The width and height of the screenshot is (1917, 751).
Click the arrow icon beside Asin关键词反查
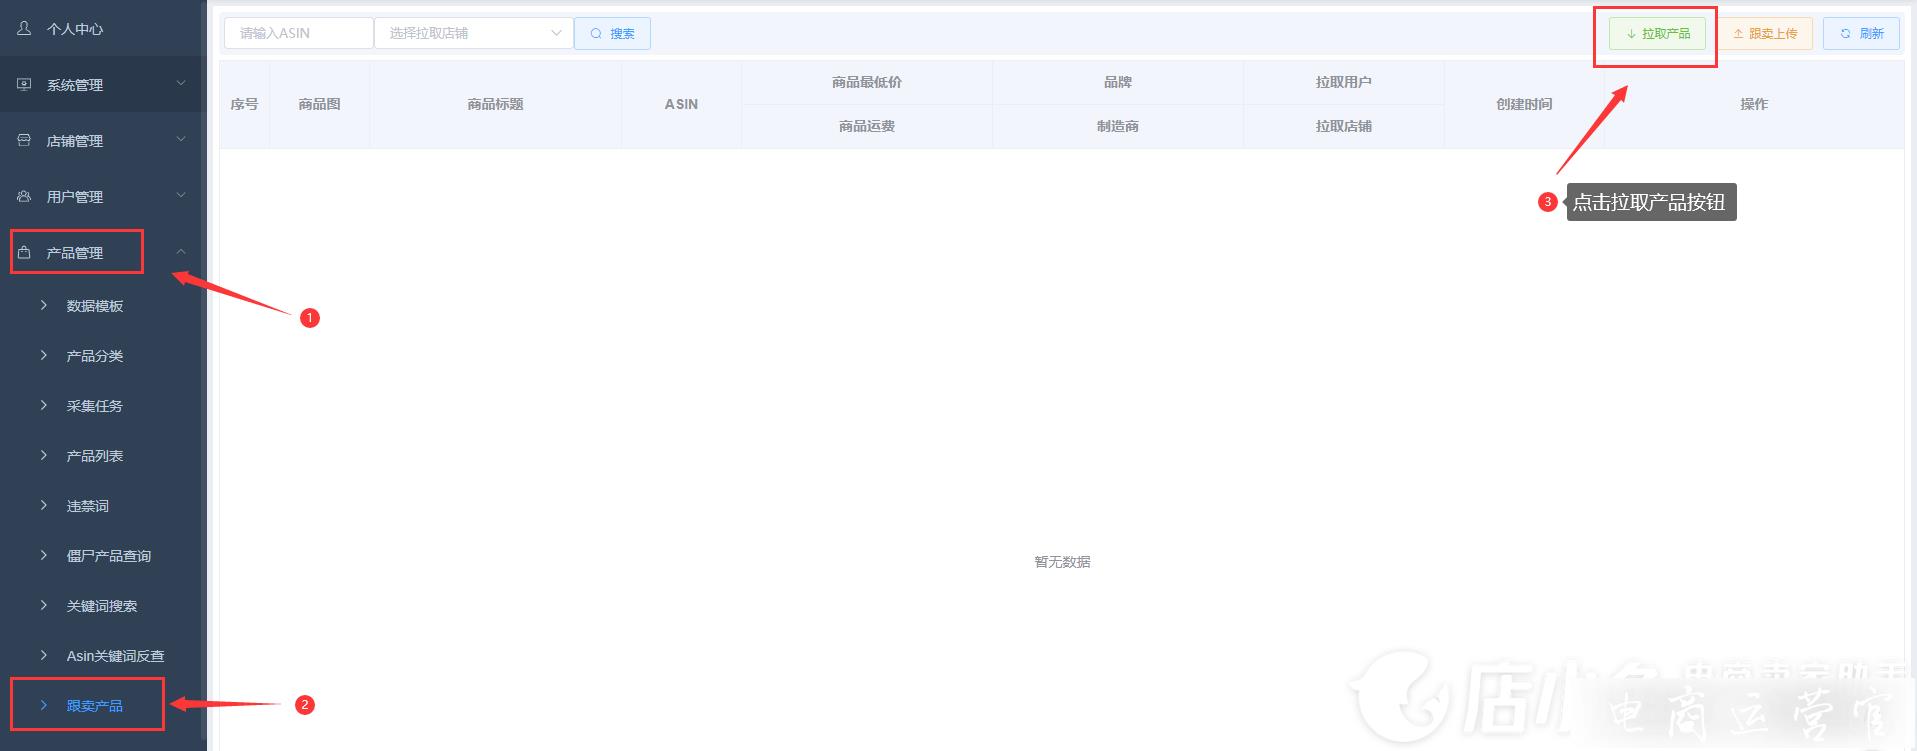(44, 655)
